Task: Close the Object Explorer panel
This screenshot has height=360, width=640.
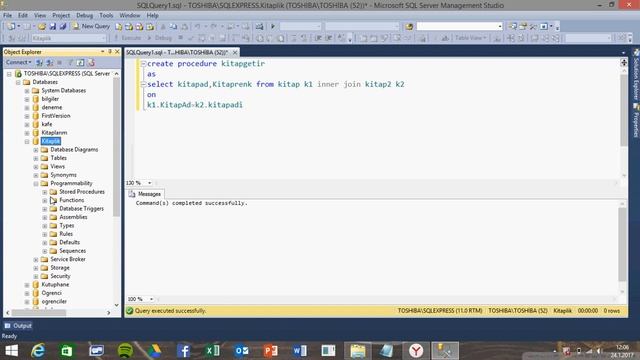Action: [x=117, y=52]
